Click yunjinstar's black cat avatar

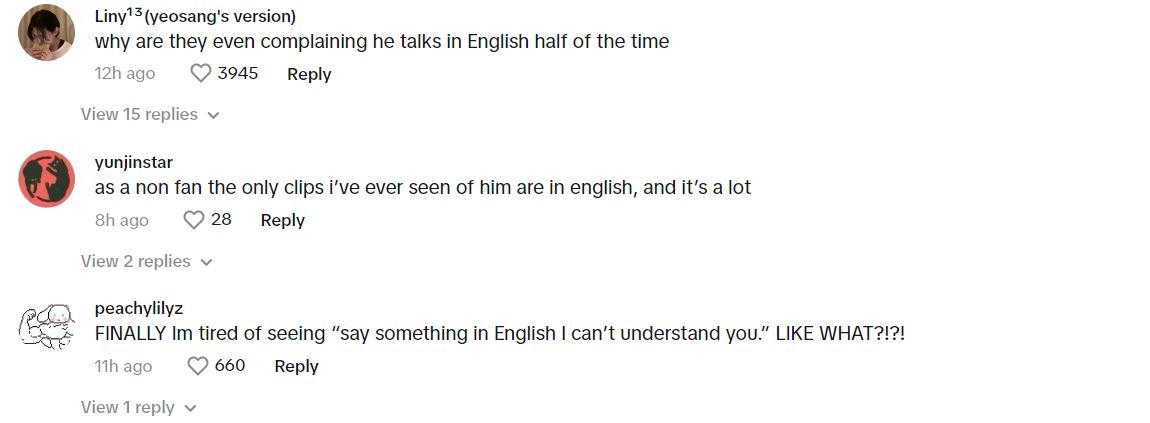(47, 179)
